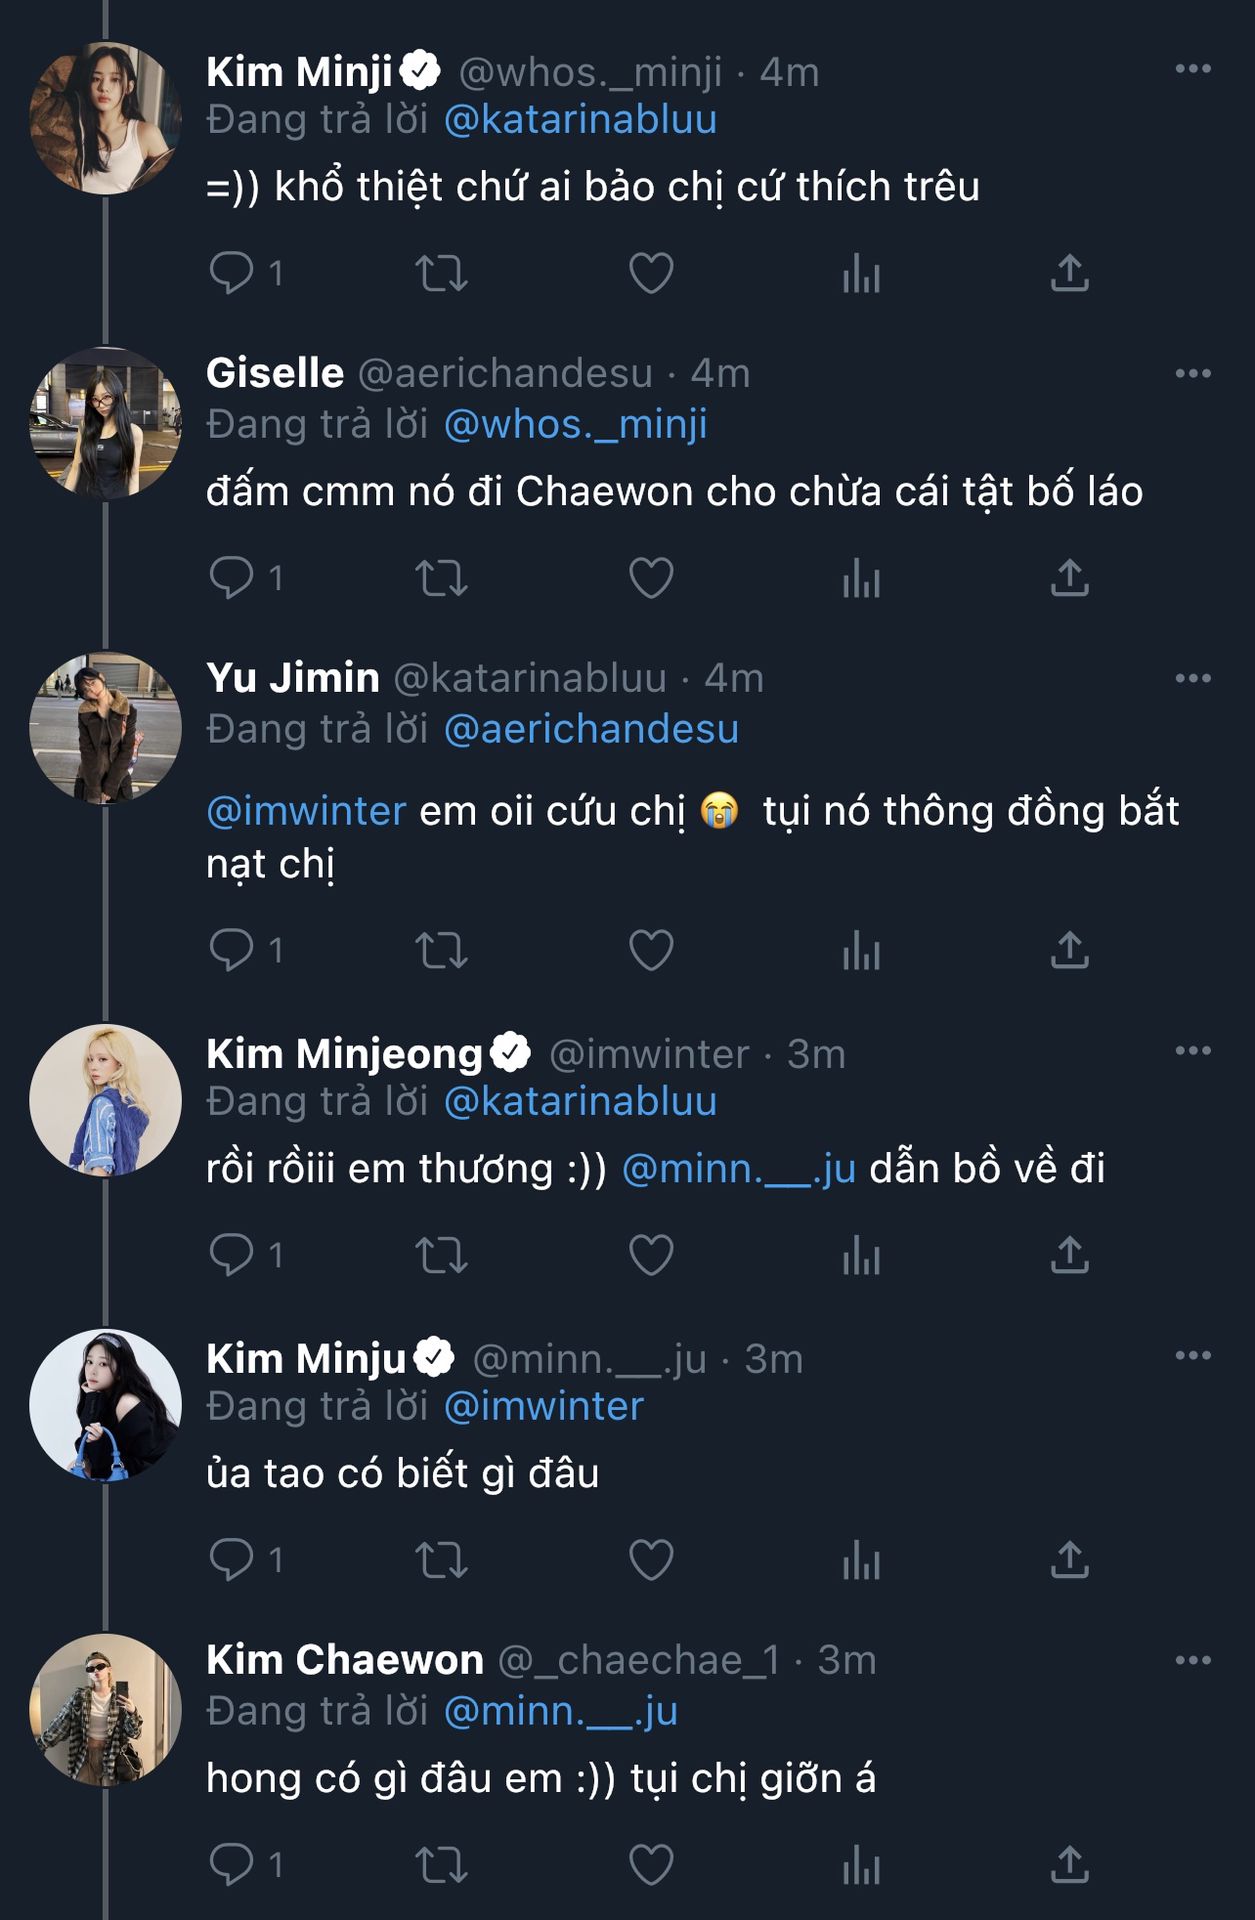Open Kim Chaewon's profile via display name
1255x1920 pixels.
tap(344, 1660)
